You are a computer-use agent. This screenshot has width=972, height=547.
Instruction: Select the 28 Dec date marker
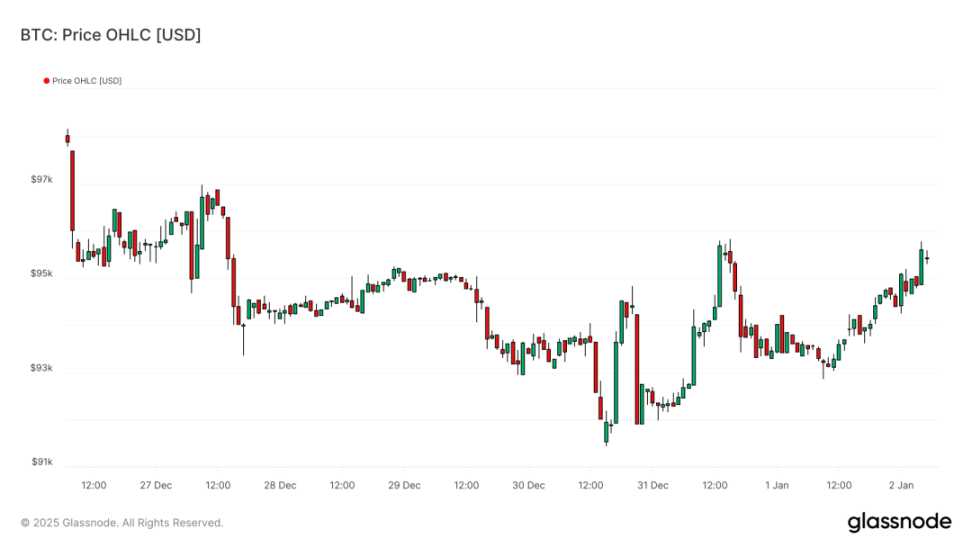pos(280,485)
